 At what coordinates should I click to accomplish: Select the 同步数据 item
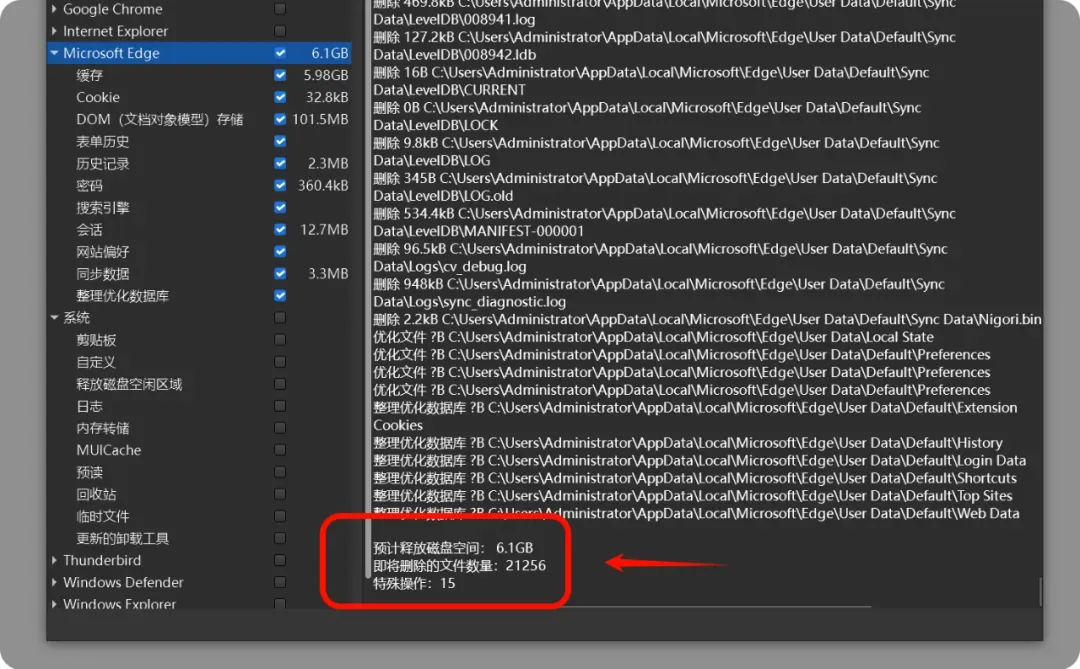pos(103,274)
